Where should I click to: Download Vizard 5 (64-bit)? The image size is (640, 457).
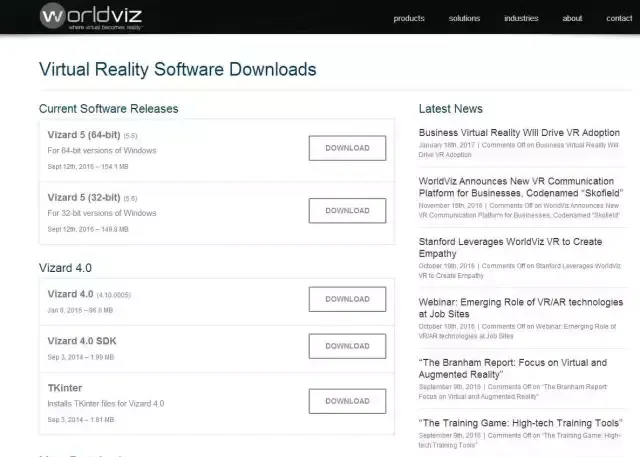coord(347,148)
